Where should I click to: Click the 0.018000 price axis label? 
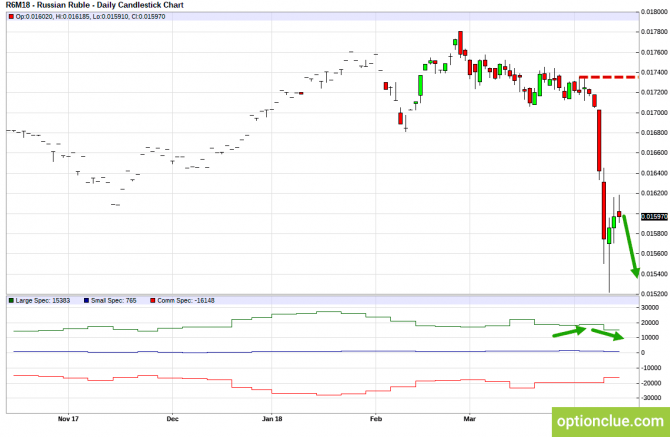click(654, 12)
